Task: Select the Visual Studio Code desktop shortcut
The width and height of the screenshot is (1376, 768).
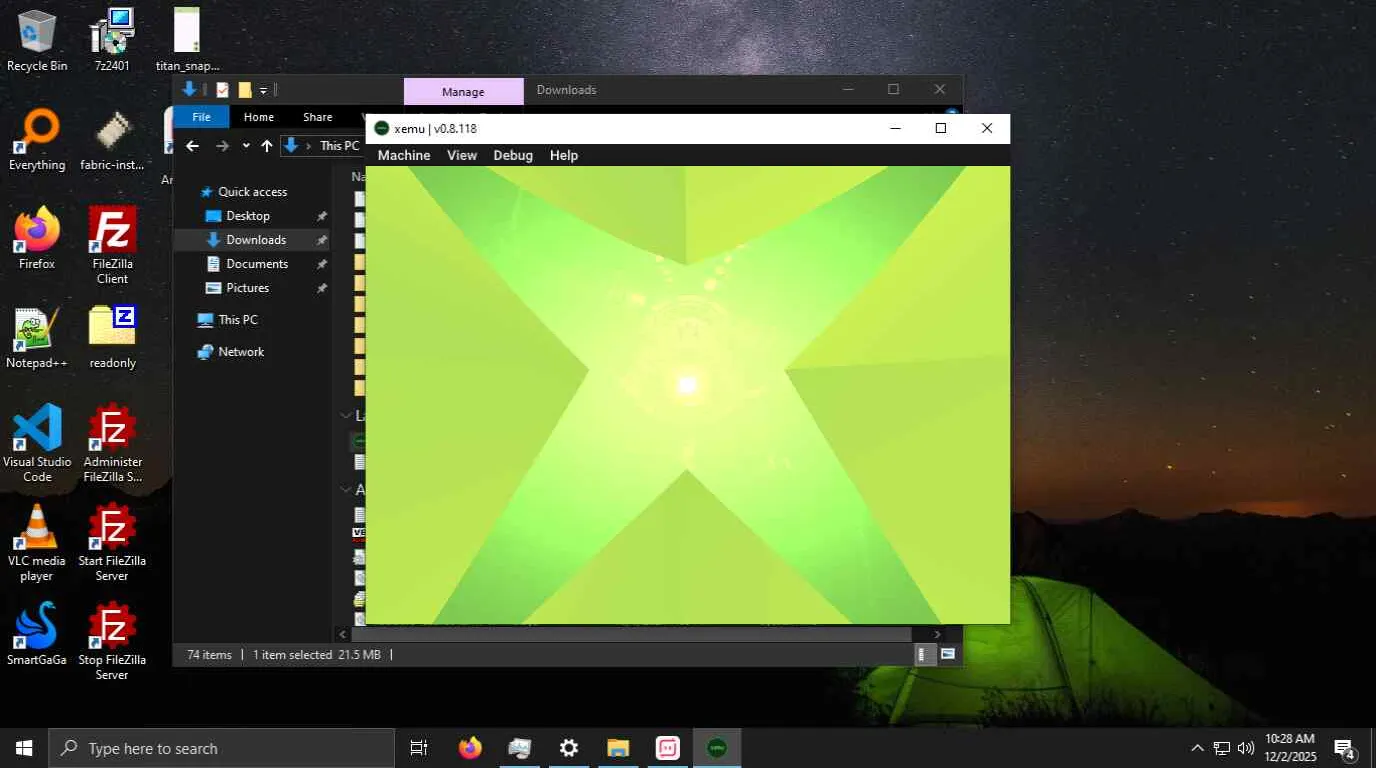Action: click(x=37, y=443)
